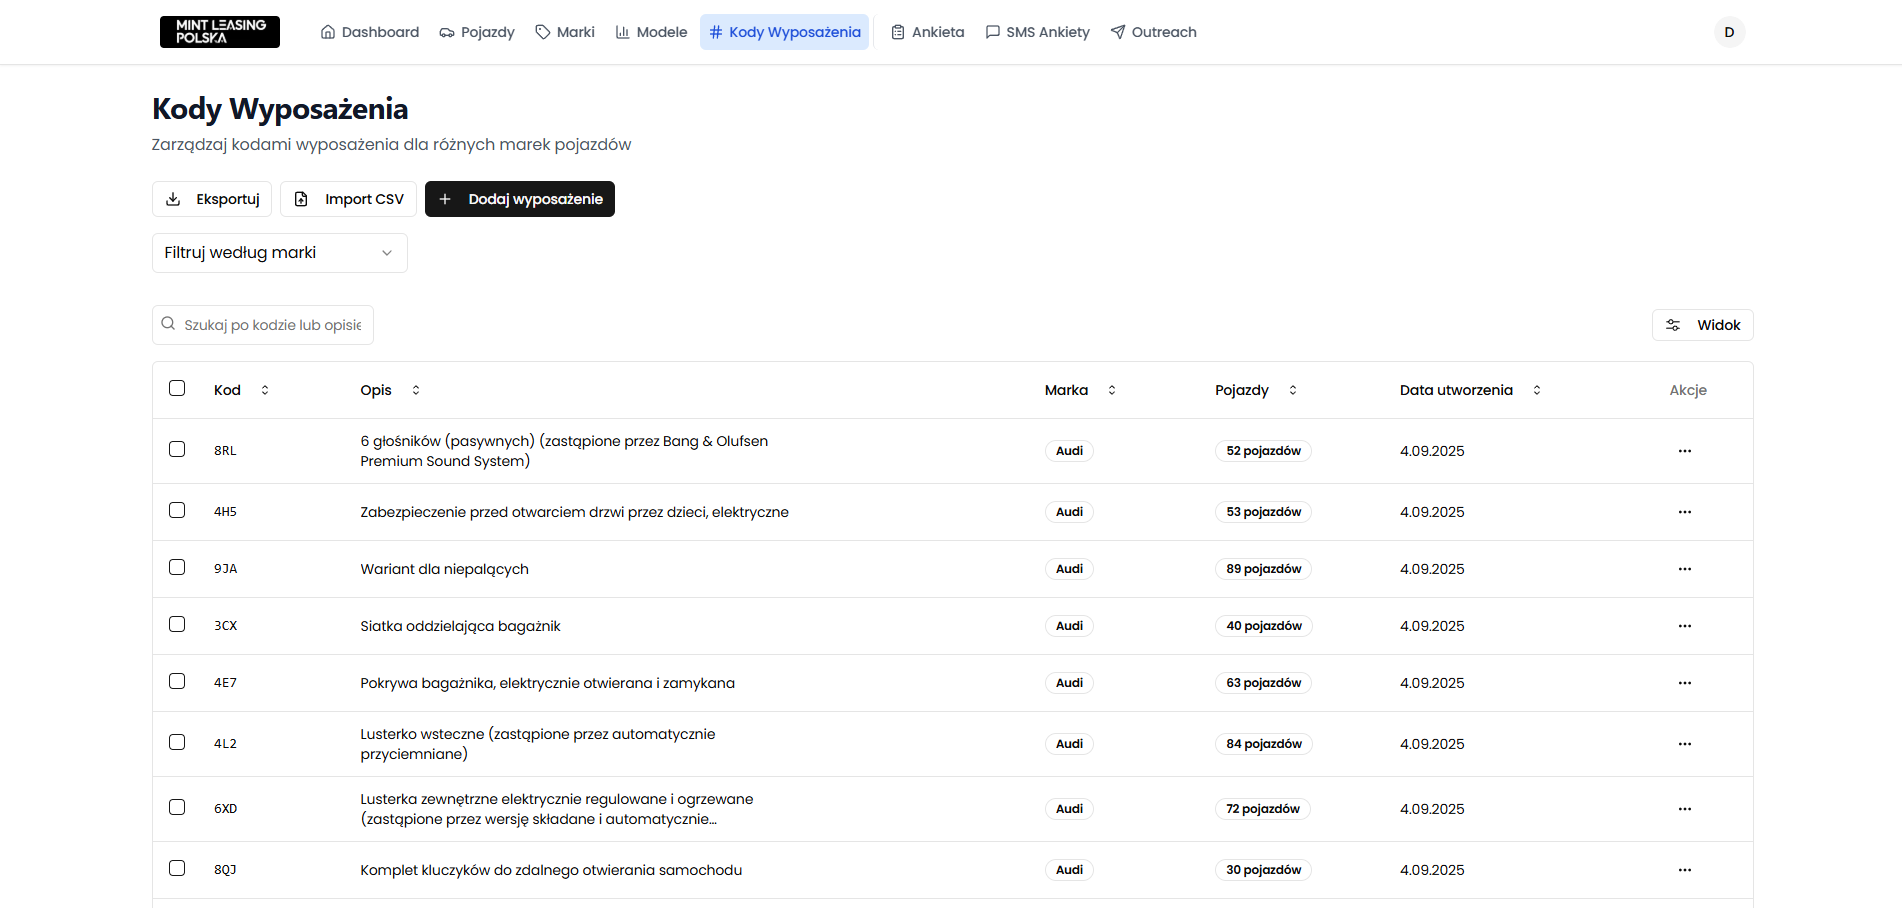Open the Widok column view options
The width and height of the screenshot is (1902, 908).
click(1702, 325)
